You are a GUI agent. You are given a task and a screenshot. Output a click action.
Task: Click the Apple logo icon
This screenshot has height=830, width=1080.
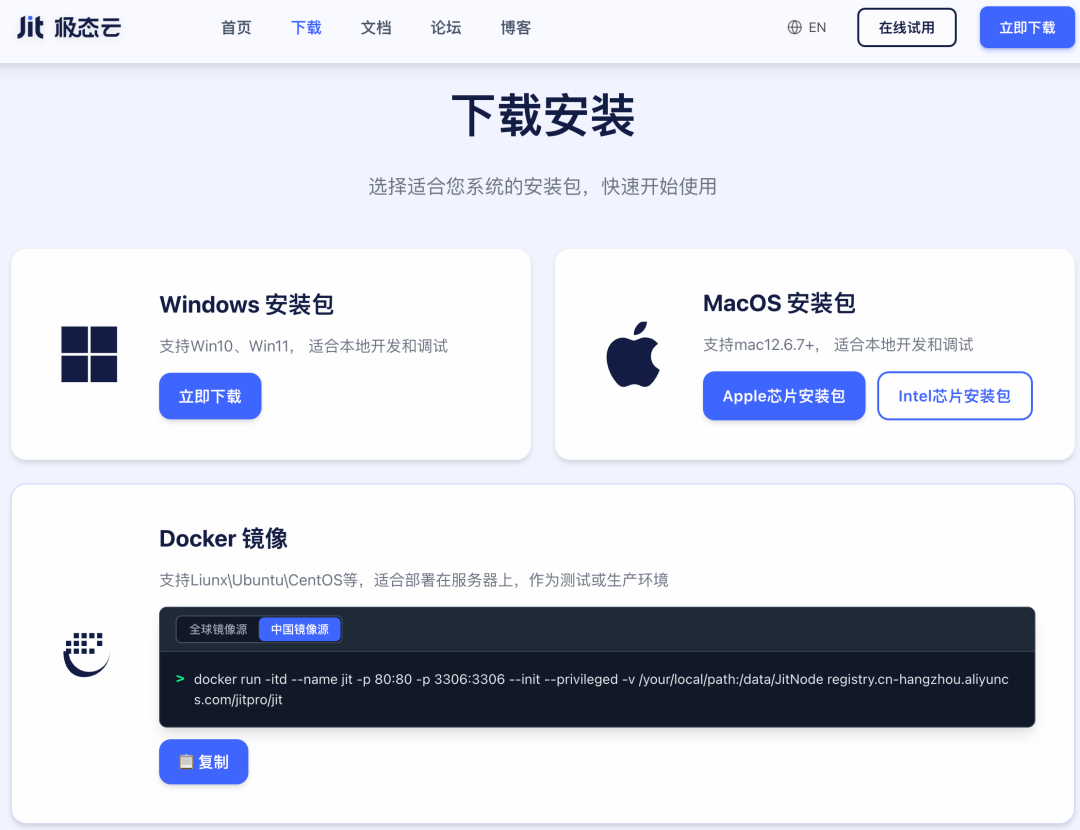(633, 354)
